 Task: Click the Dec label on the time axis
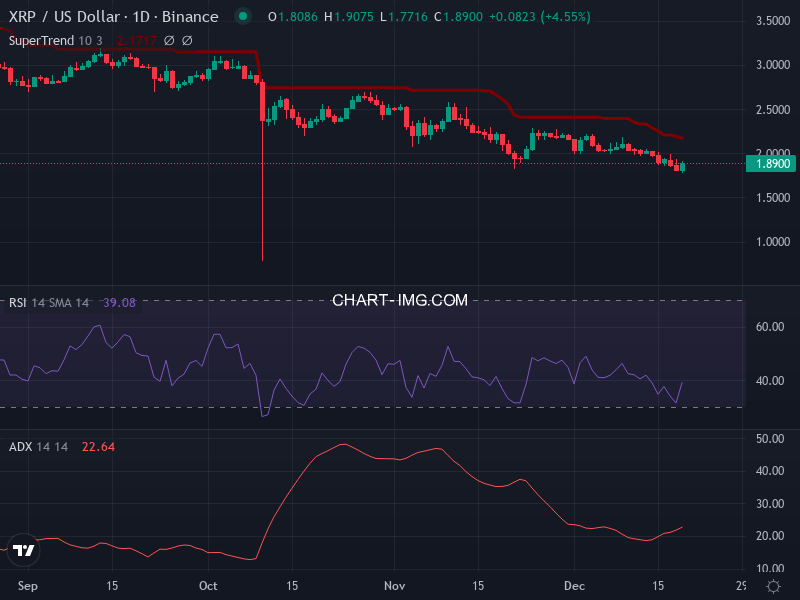[x=576, y=586]
